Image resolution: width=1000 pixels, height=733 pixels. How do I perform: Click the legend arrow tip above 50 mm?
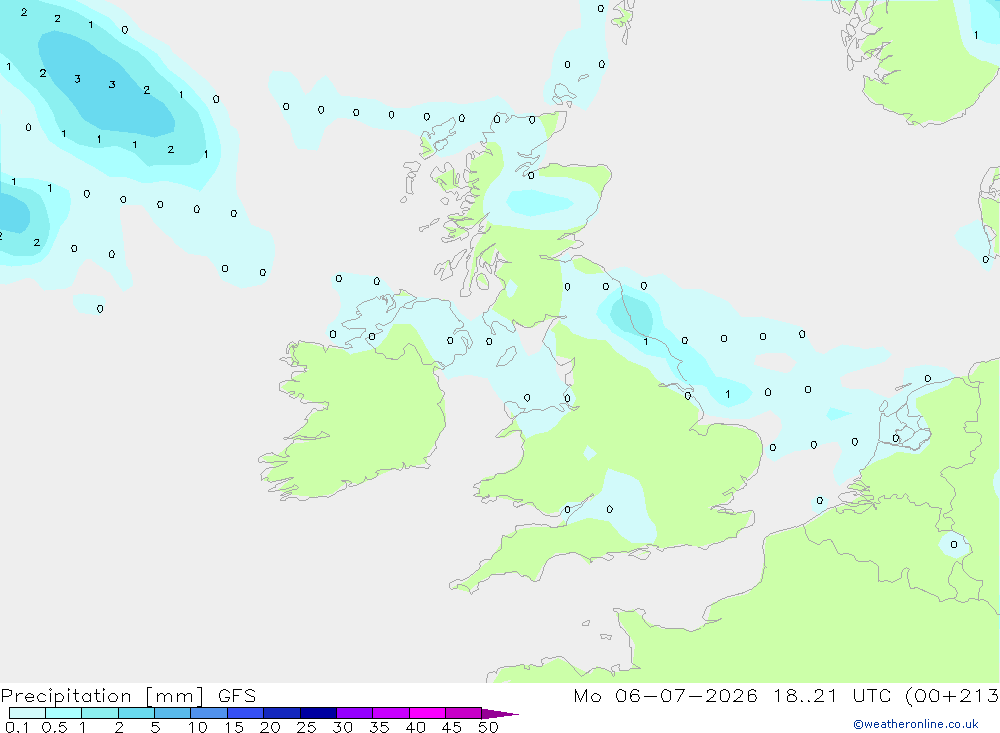[x=499, y=713]
